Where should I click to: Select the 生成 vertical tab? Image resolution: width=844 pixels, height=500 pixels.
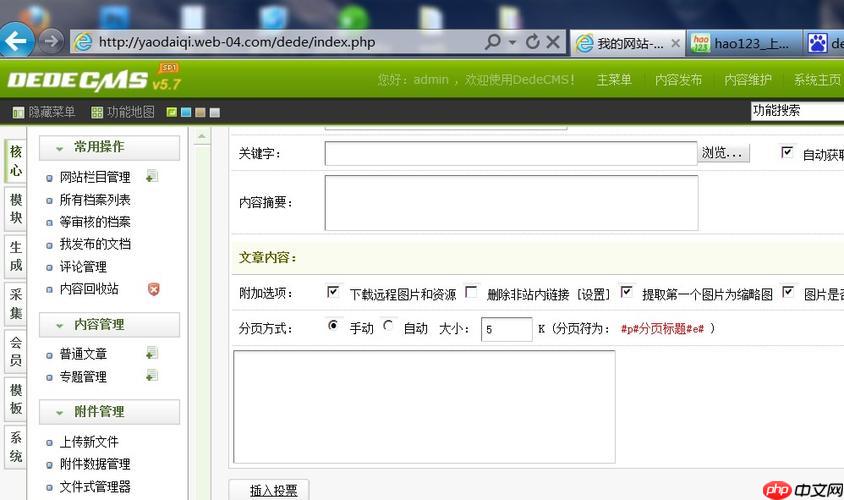pos(16,256)
